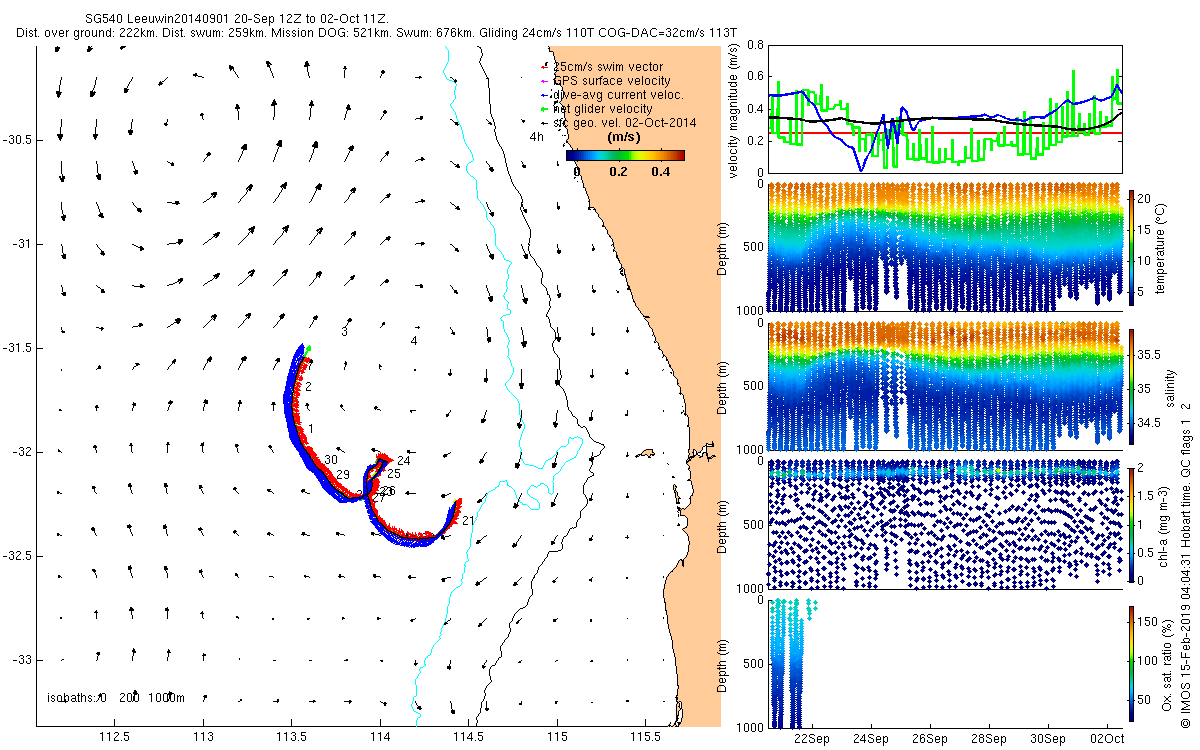Click the 26Sep date tick label
Image resolution: width=1200 pixels, height=750 pixels.
[x=930, y=738]
